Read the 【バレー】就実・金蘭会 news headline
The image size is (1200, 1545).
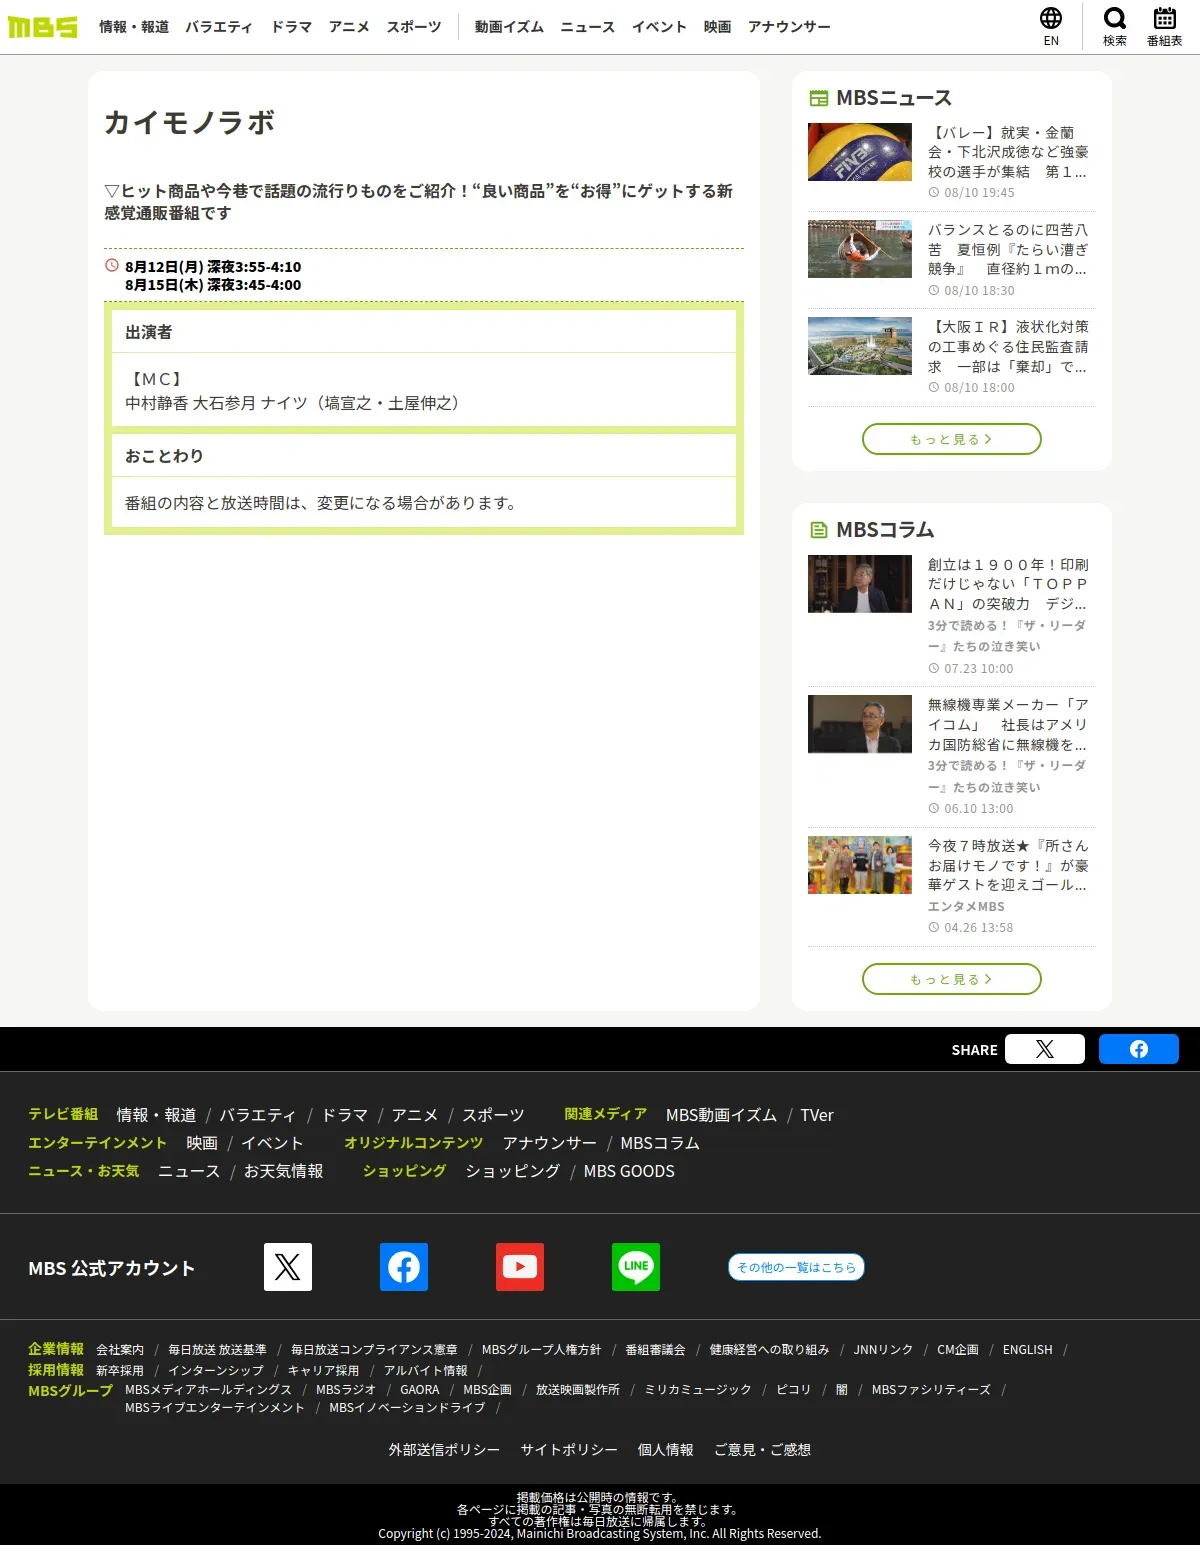point(1008,152)
